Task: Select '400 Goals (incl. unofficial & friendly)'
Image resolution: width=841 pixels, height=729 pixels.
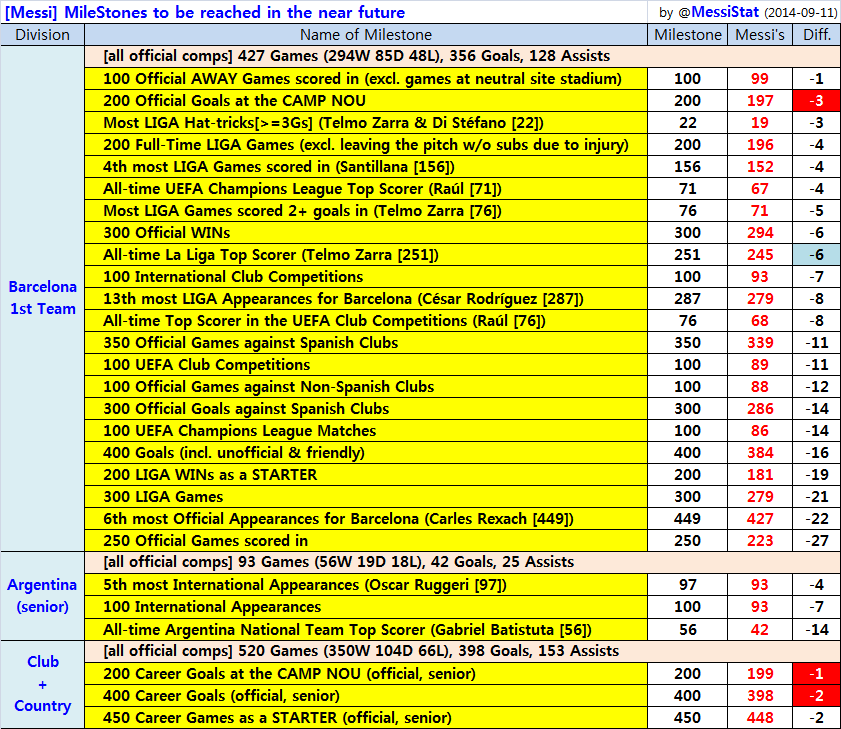Action: (366, 453)
